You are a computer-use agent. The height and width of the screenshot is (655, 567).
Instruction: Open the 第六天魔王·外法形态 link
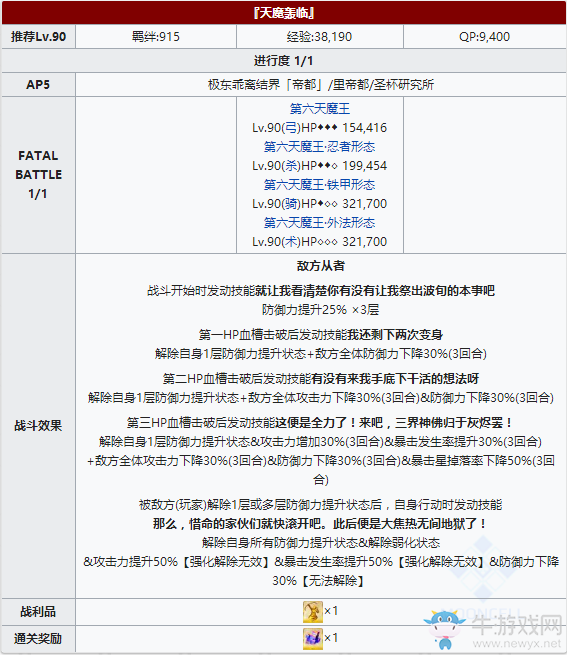click(x=320, y=223)
